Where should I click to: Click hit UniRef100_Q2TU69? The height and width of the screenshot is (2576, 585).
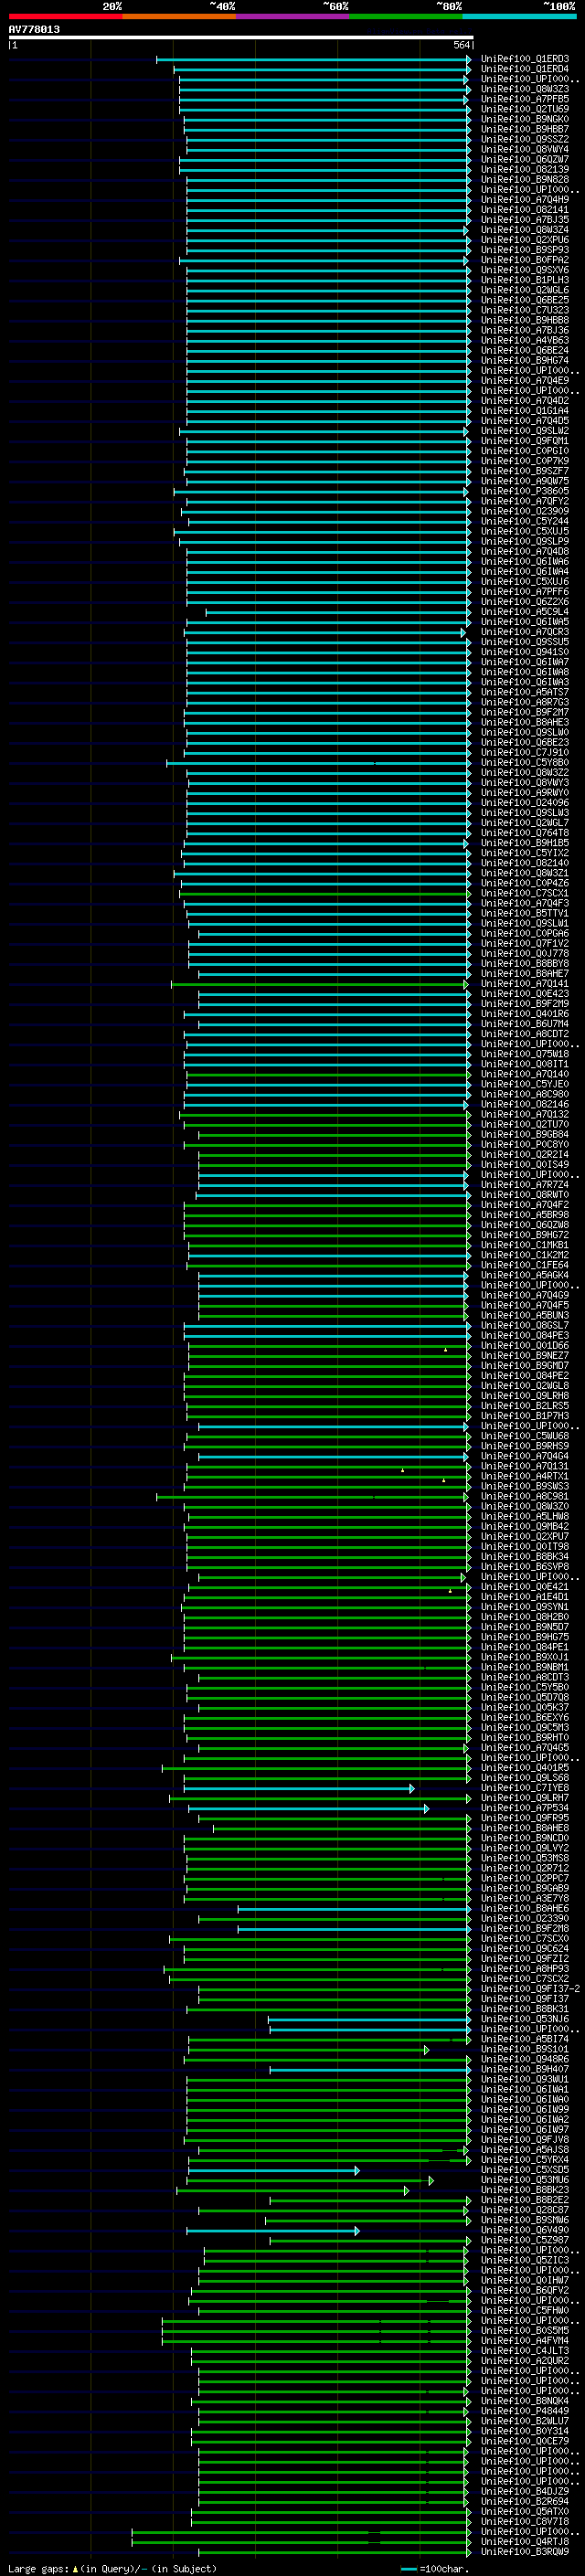click(525, 109)
